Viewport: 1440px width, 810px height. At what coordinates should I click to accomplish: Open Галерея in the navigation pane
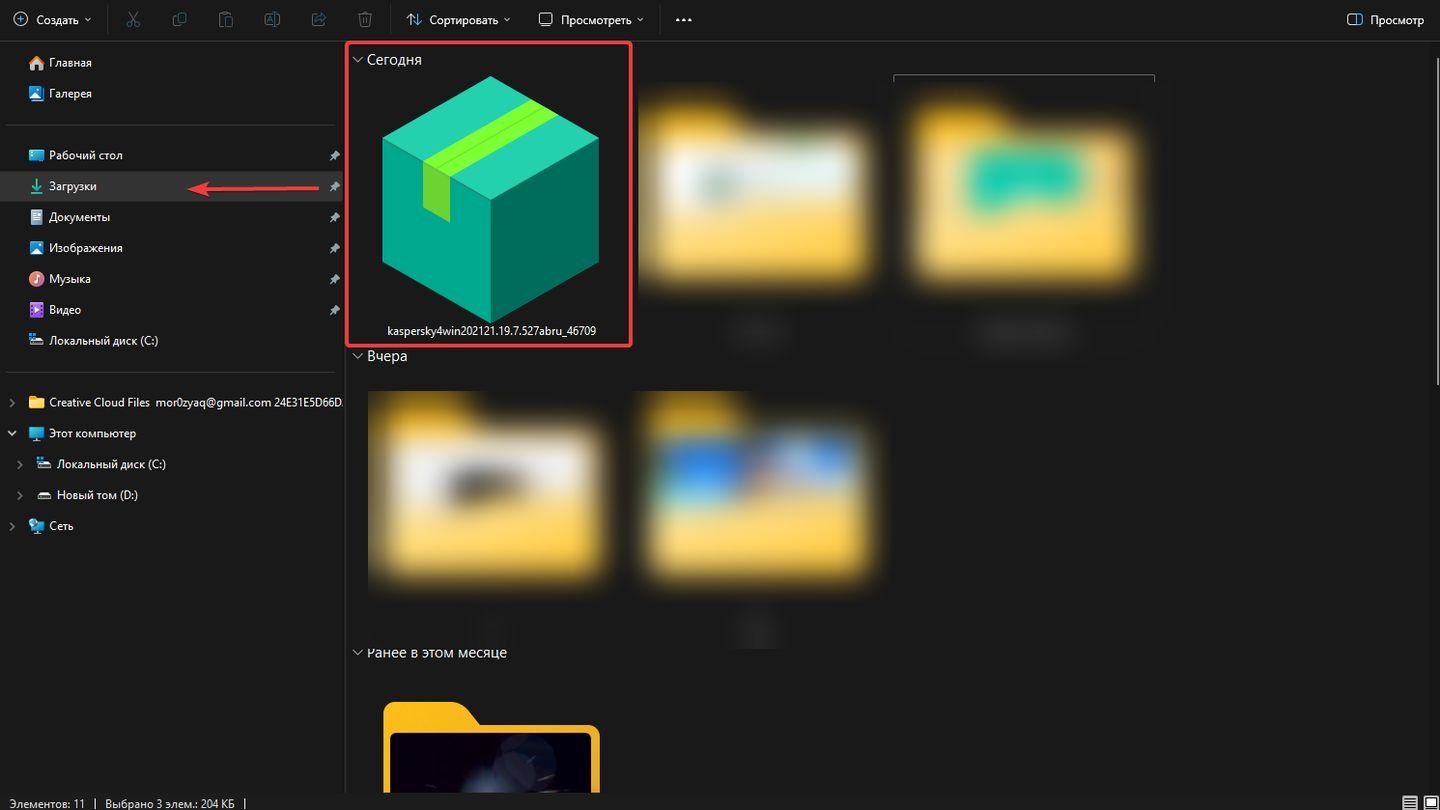click(x=70, y=94)
